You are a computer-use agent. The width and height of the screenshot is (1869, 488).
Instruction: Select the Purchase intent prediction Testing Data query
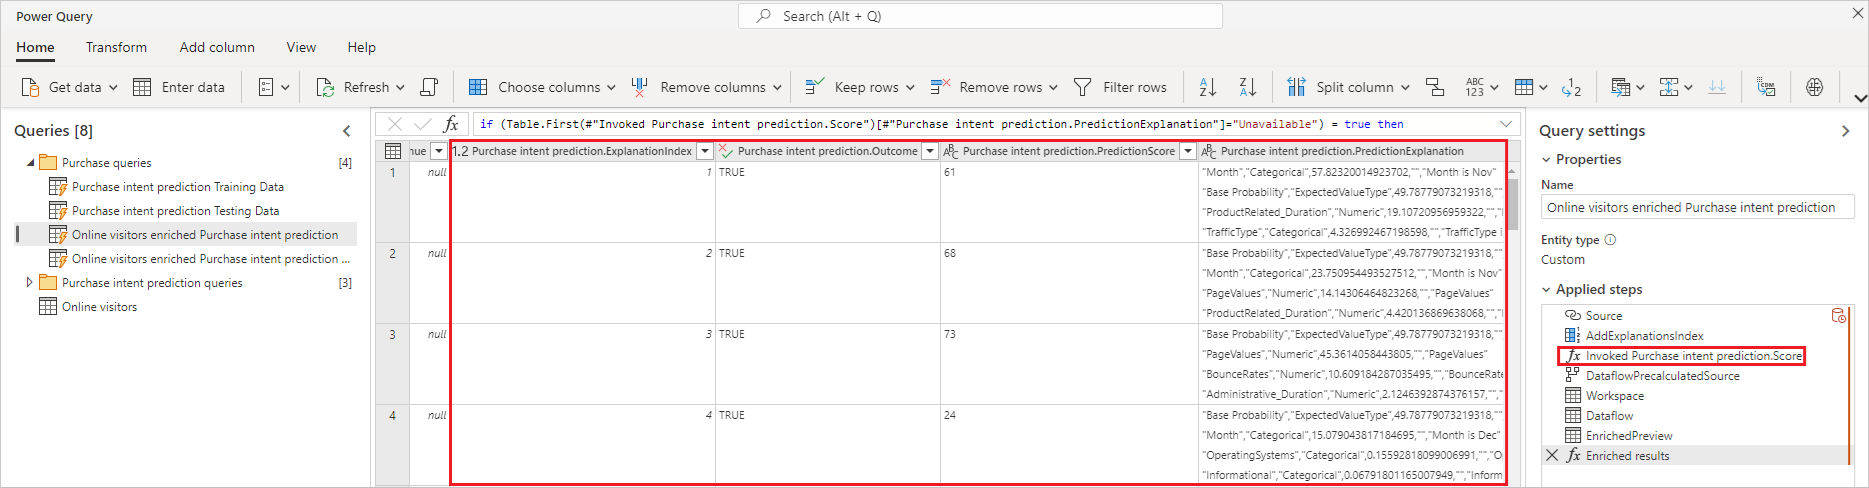coord(175,211)
